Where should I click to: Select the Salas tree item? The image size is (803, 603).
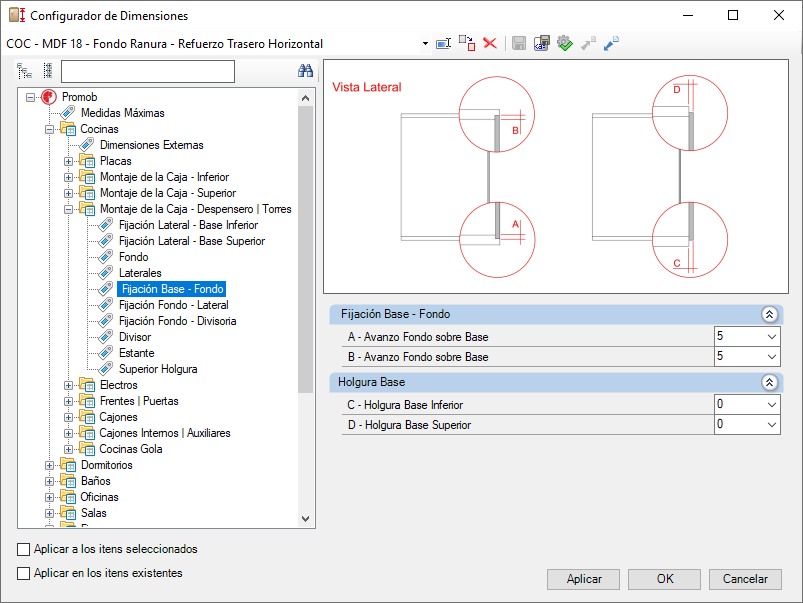(x=94, y=513)
